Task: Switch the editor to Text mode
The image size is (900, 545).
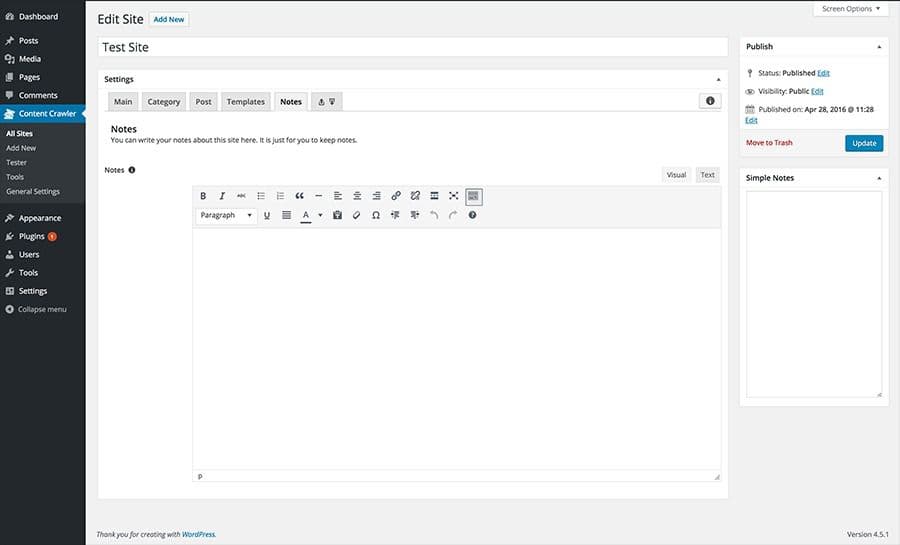Action: [x=708, y=175]
